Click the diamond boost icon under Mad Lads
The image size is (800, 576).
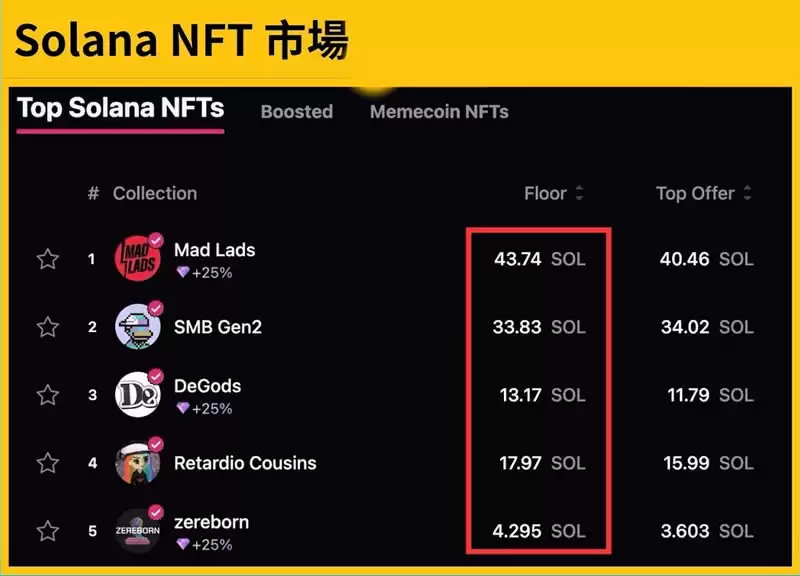182,273
